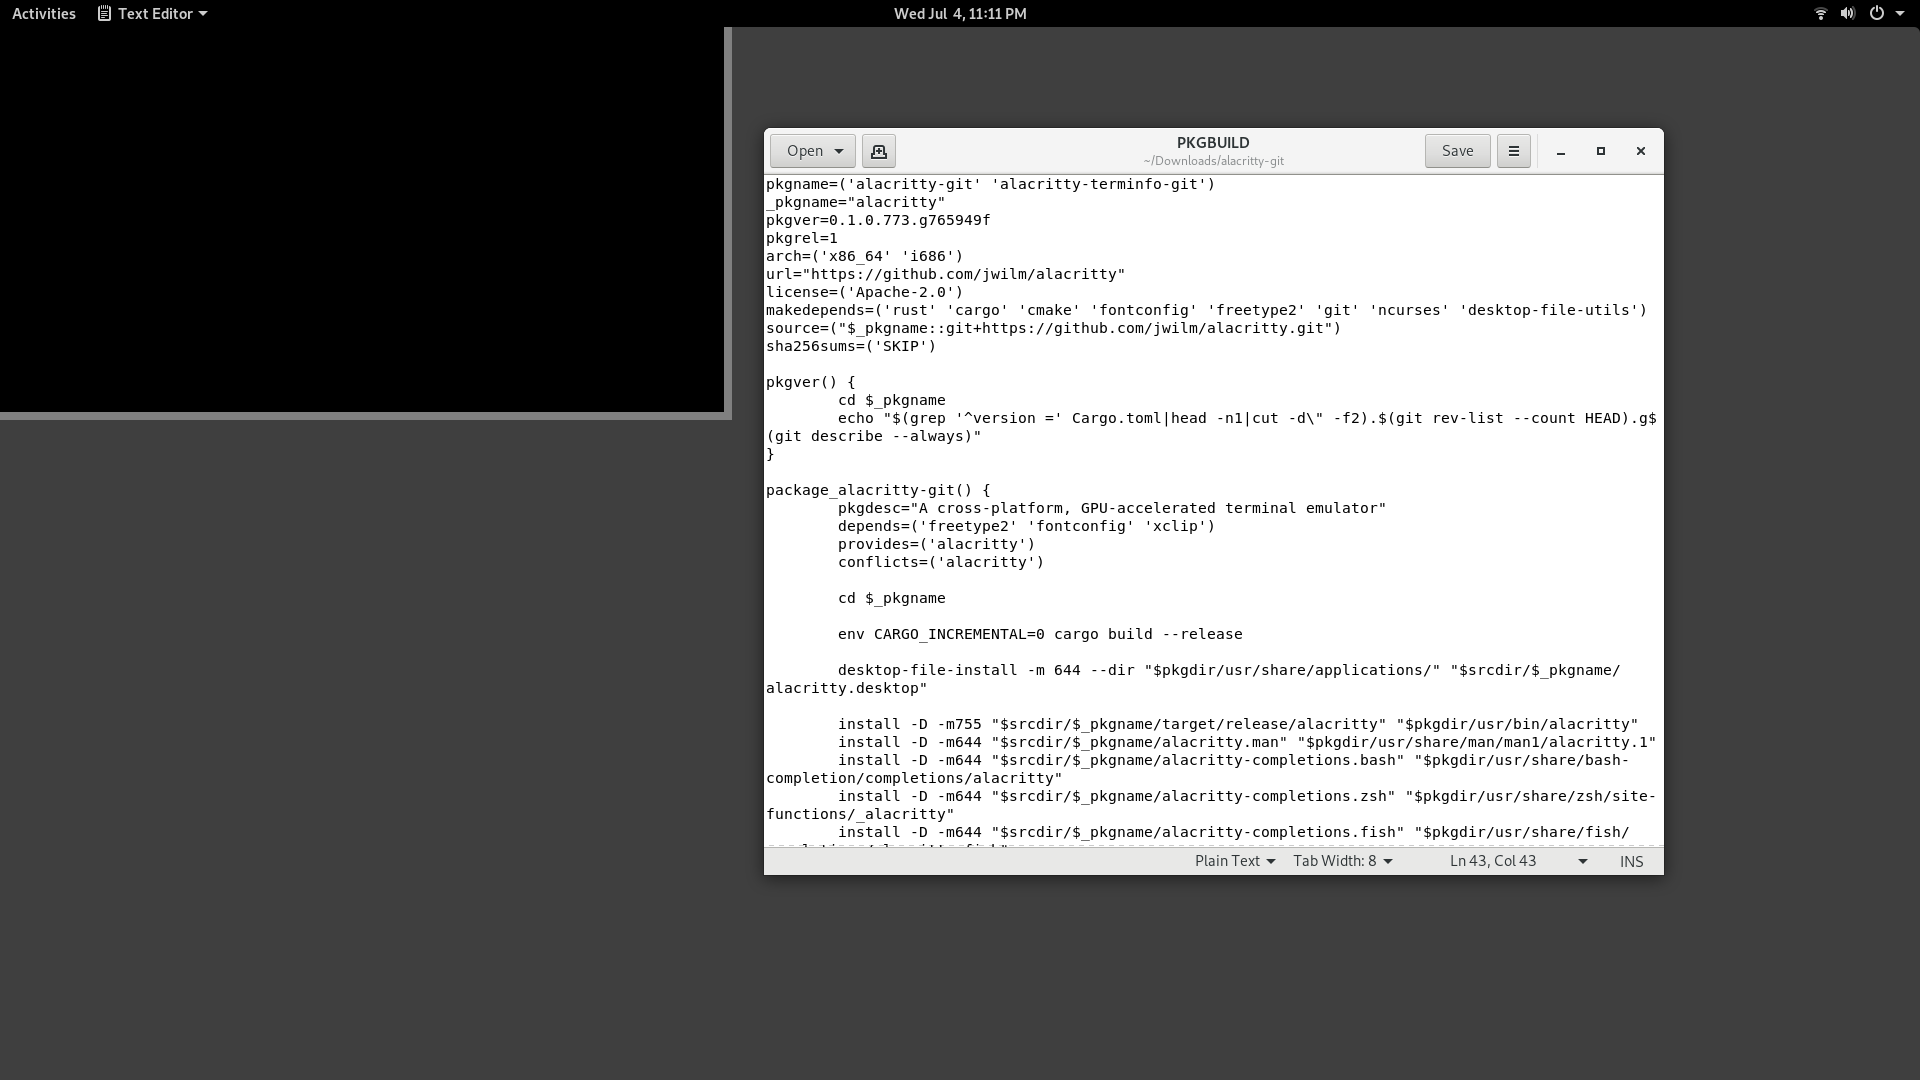Expand the system menu arrow in top bar
The image size is (1920, 1080).
1900,14
